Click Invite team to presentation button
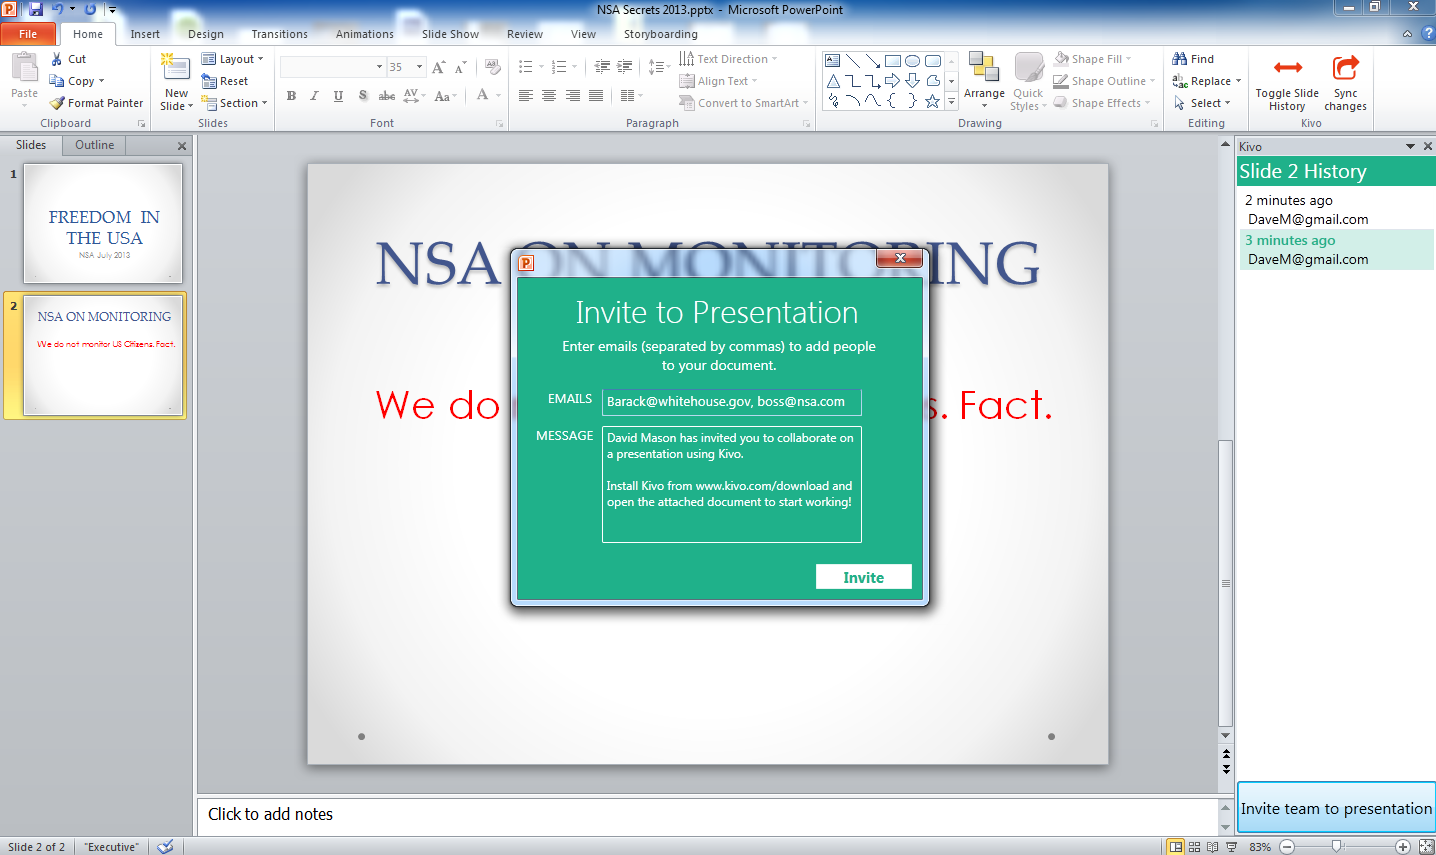The width and height of the screenshot is (1436, 855). coord(1336,808)
